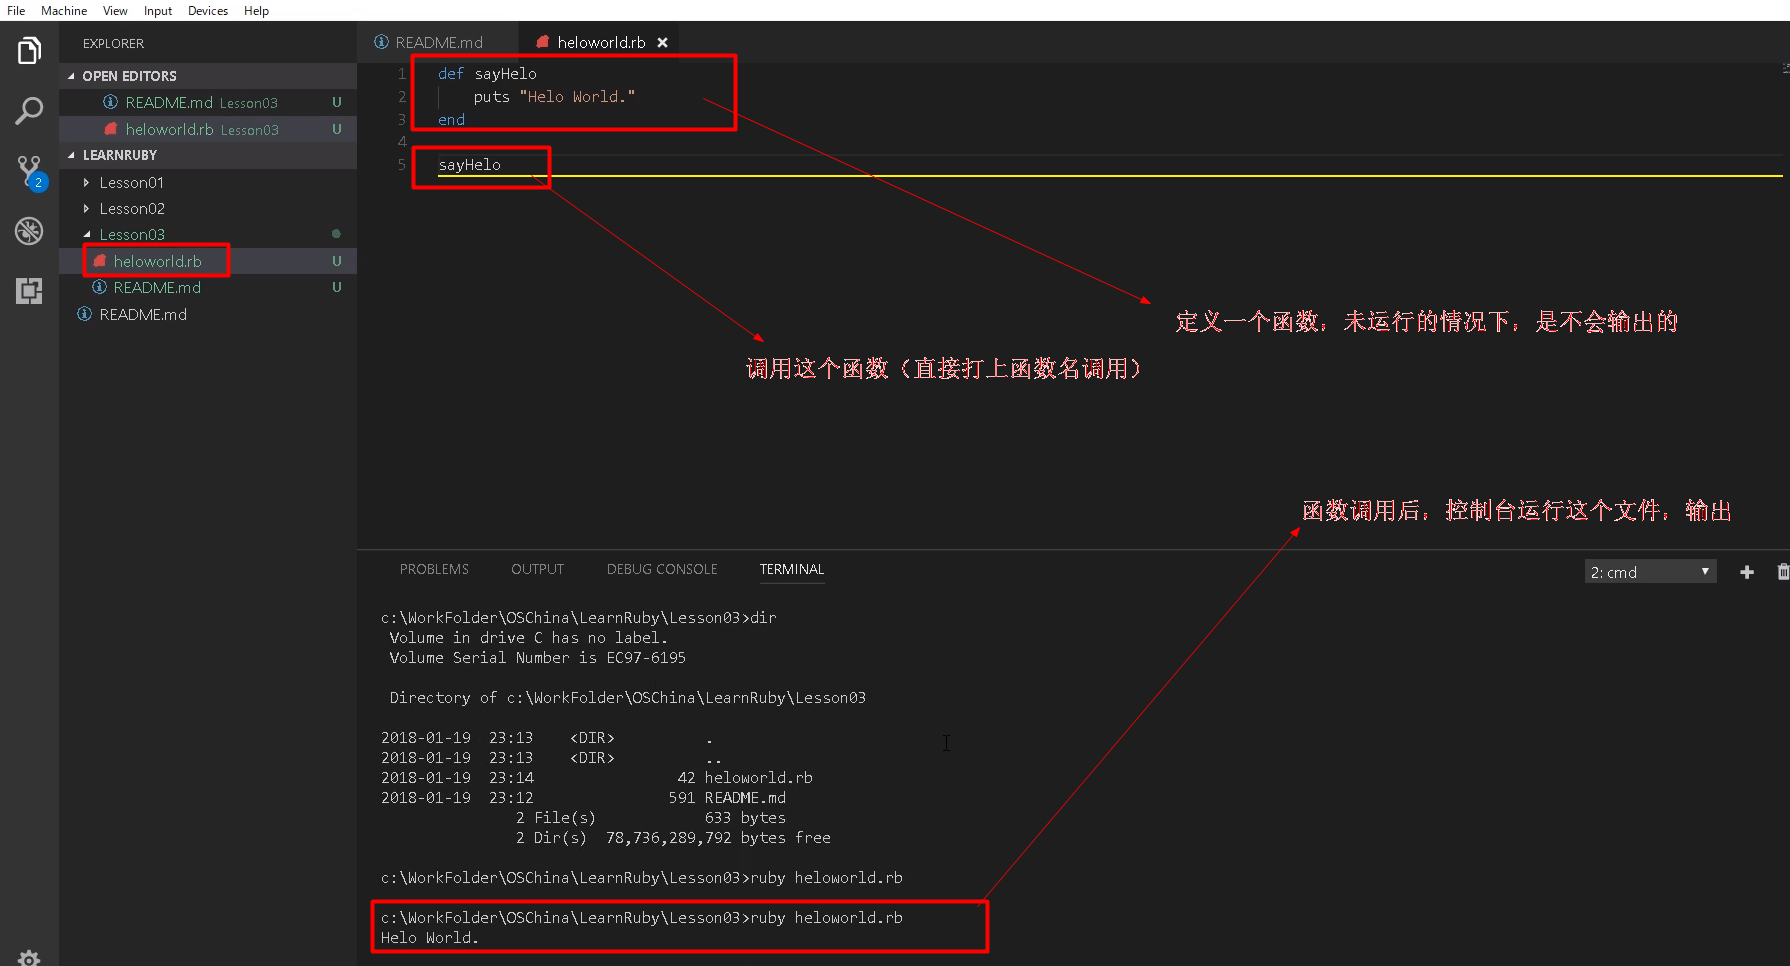This screenshot has width=1790, height=966.
Task: Click Ruby file icon in Open Editors
Action: tap(111, 129)
